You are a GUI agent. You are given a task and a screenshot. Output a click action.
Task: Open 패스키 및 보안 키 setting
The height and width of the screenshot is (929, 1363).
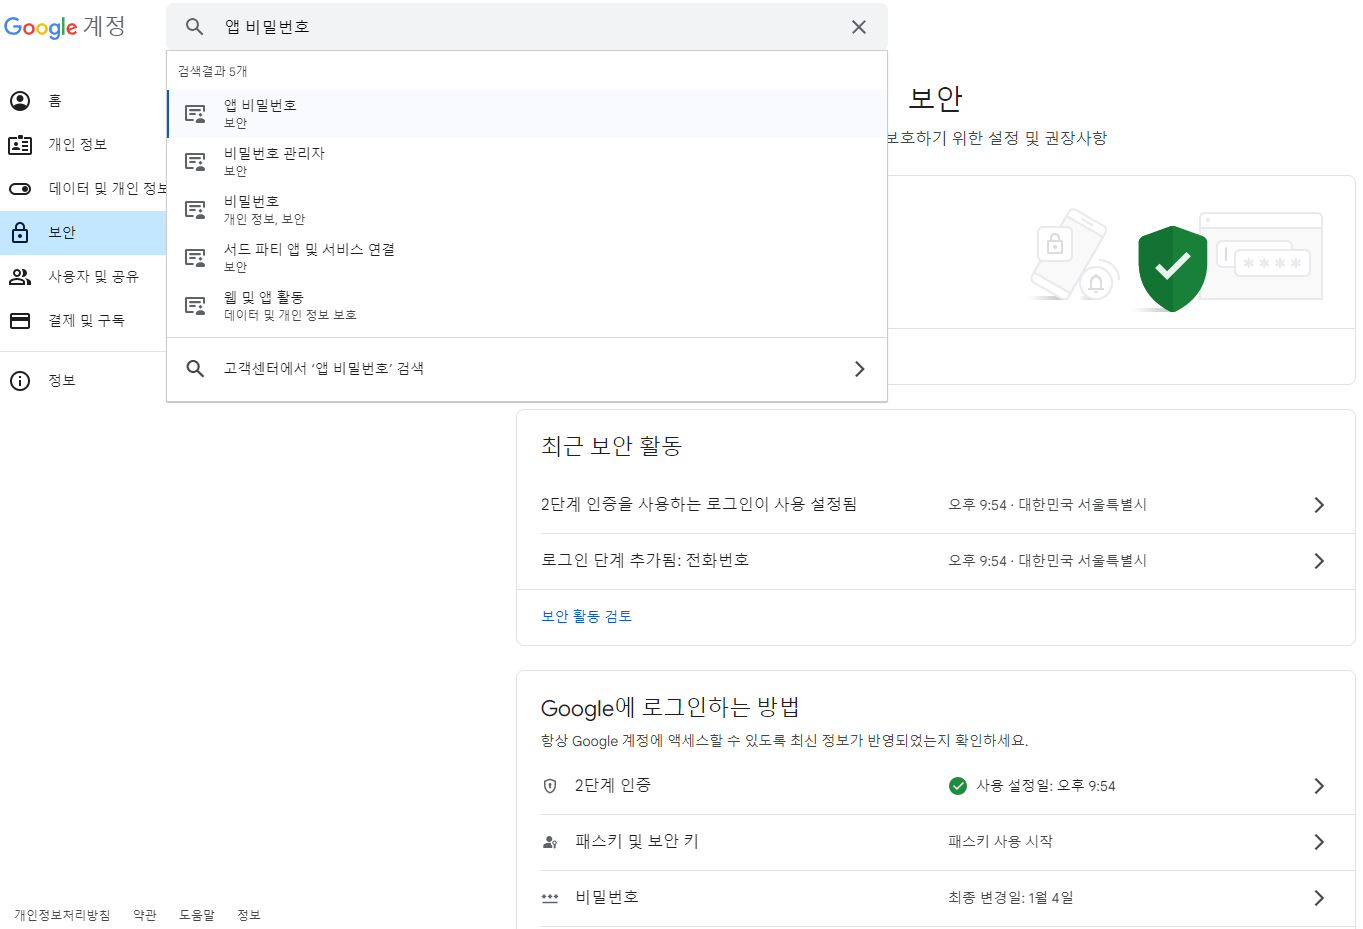pyautogui.click(x=936, y=842)
